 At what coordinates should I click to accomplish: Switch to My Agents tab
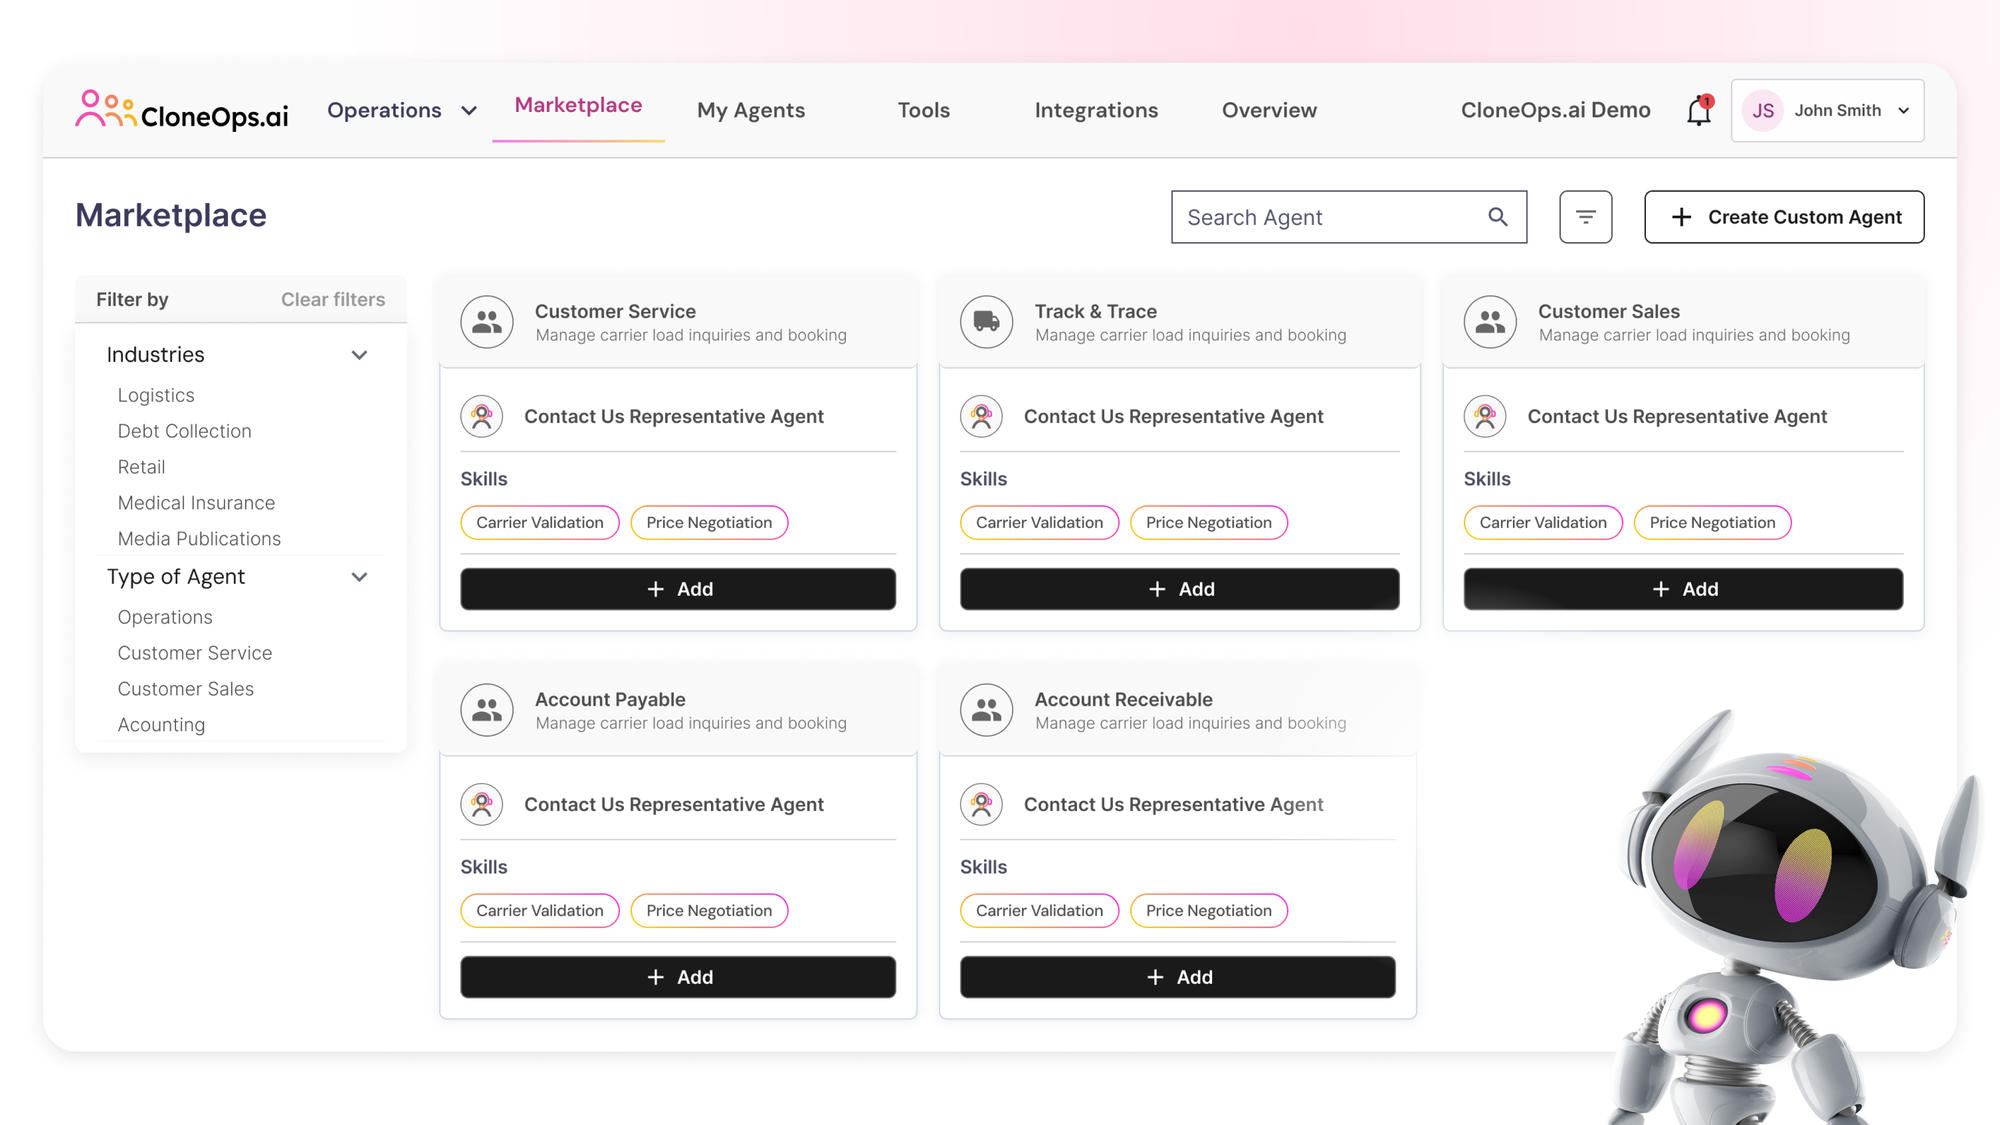point(750,111)
